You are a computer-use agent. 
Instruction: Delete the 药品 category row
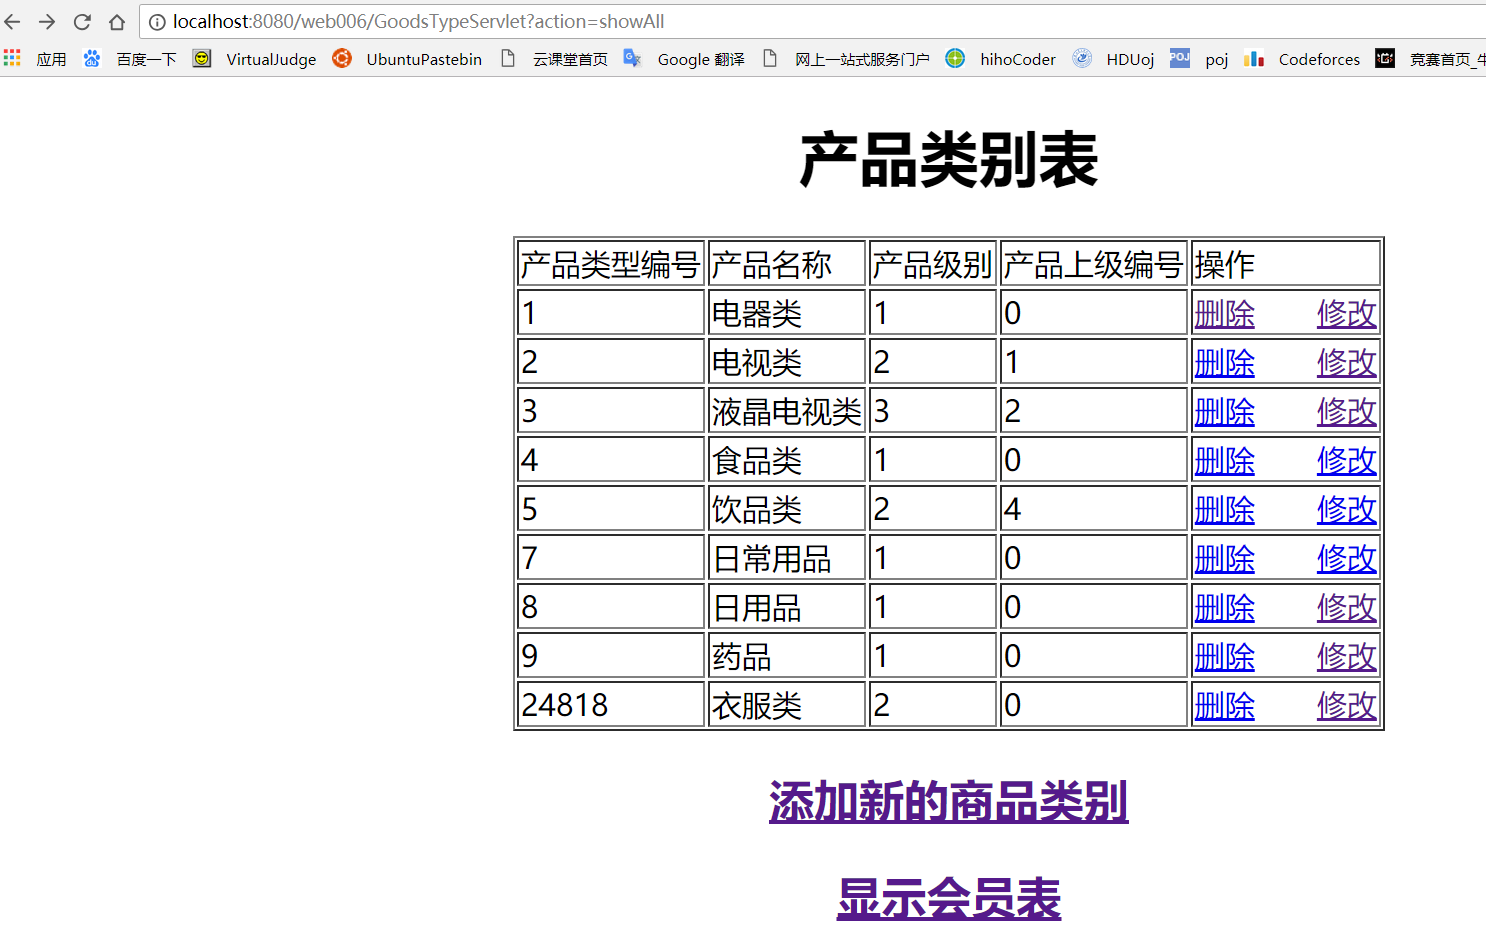pos(1224,657)
